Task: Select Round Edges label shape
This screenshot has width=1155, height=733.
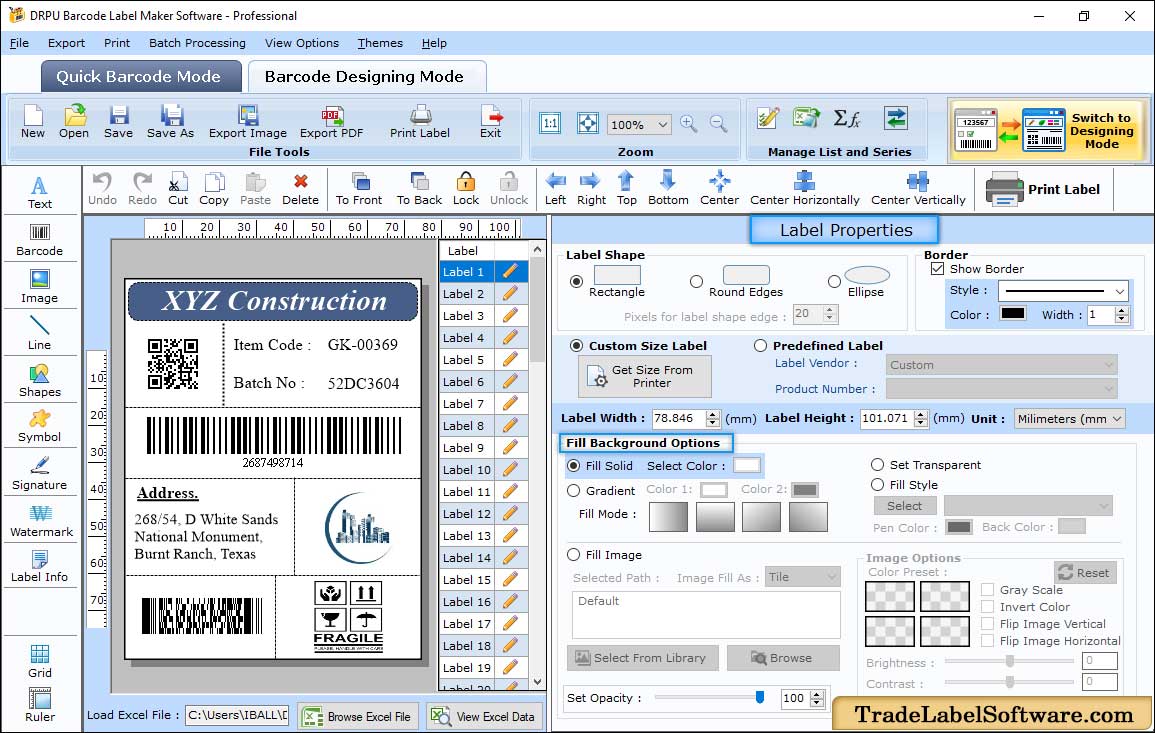Action: click(x=696, y=281)
